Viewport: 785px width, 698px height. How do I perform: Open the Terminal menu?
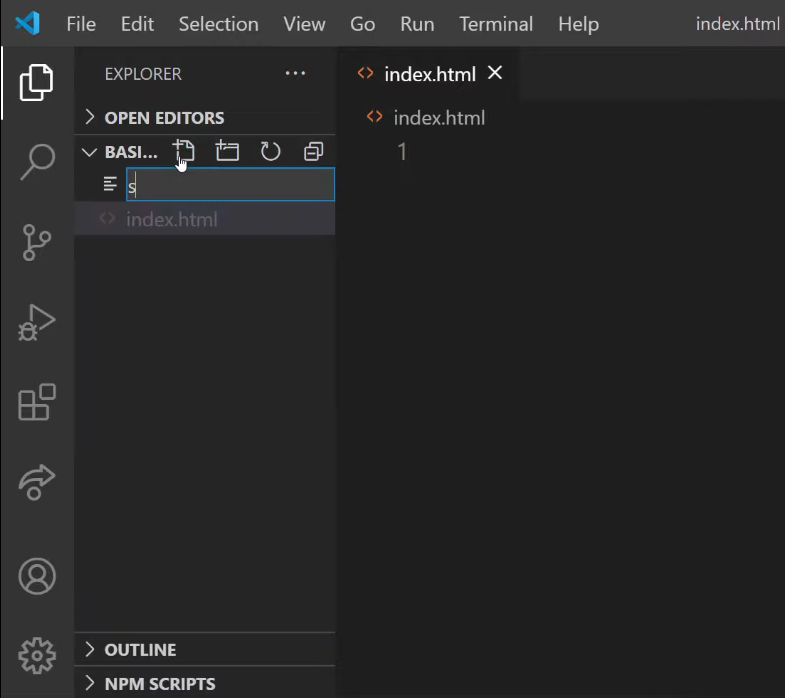coord(496,24)
